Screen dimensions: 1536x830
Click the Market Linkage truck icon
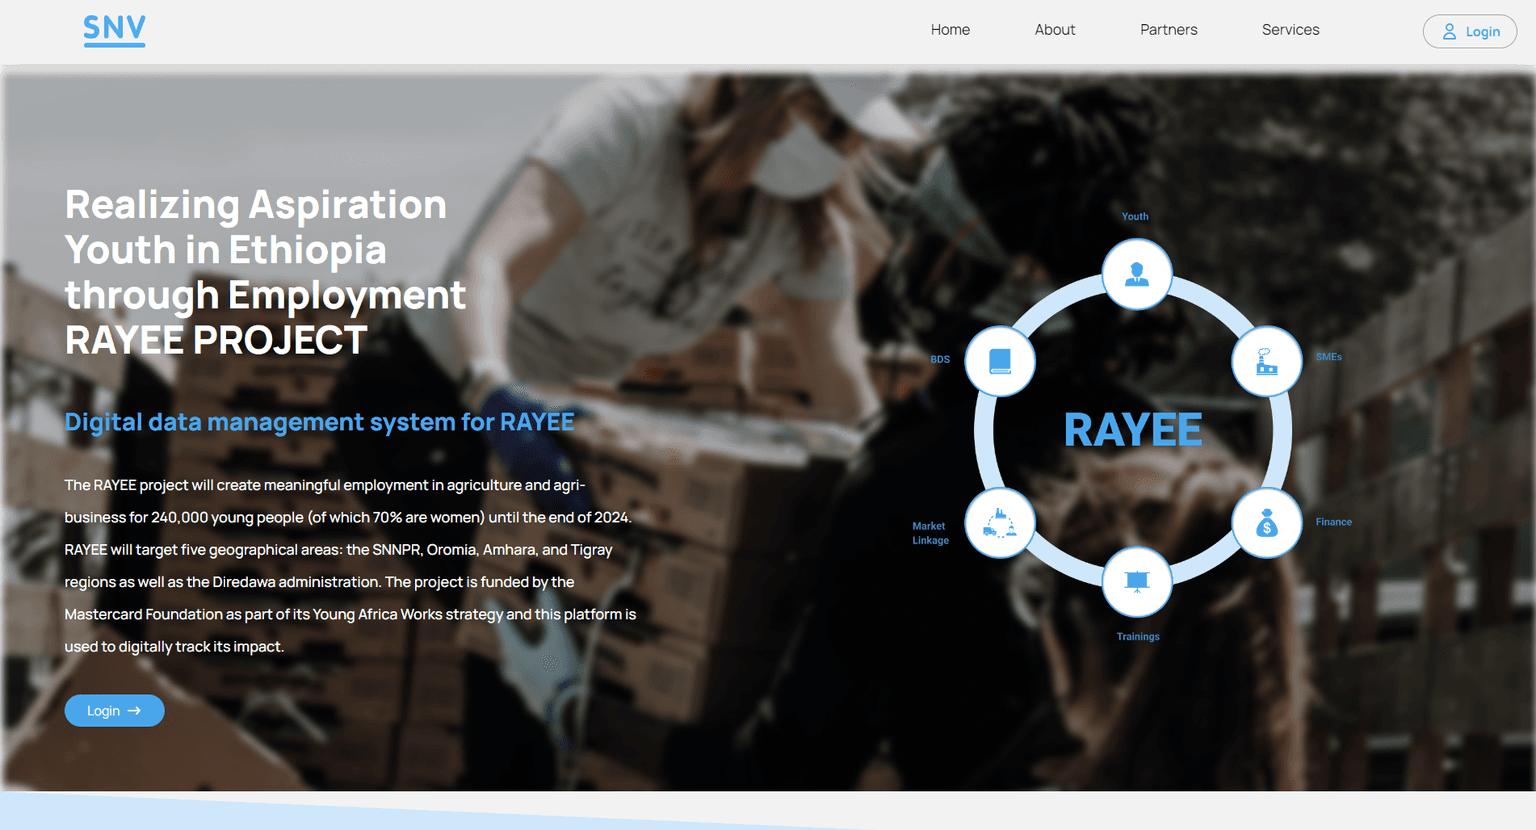tap(999, 522)
